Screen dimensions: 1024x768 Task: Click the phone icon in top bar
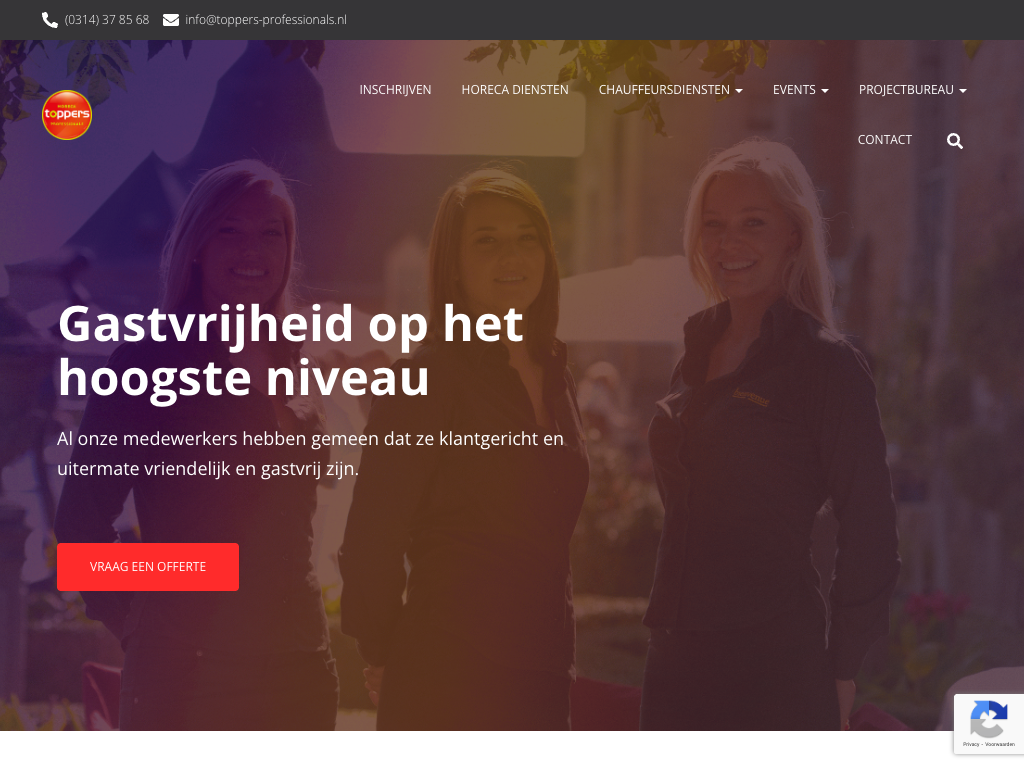(x=50, y=20)
